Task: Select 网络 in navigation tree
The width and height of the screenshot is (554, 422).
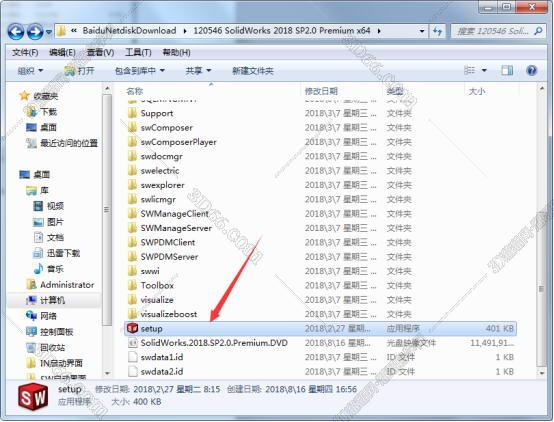Action: 48,316
